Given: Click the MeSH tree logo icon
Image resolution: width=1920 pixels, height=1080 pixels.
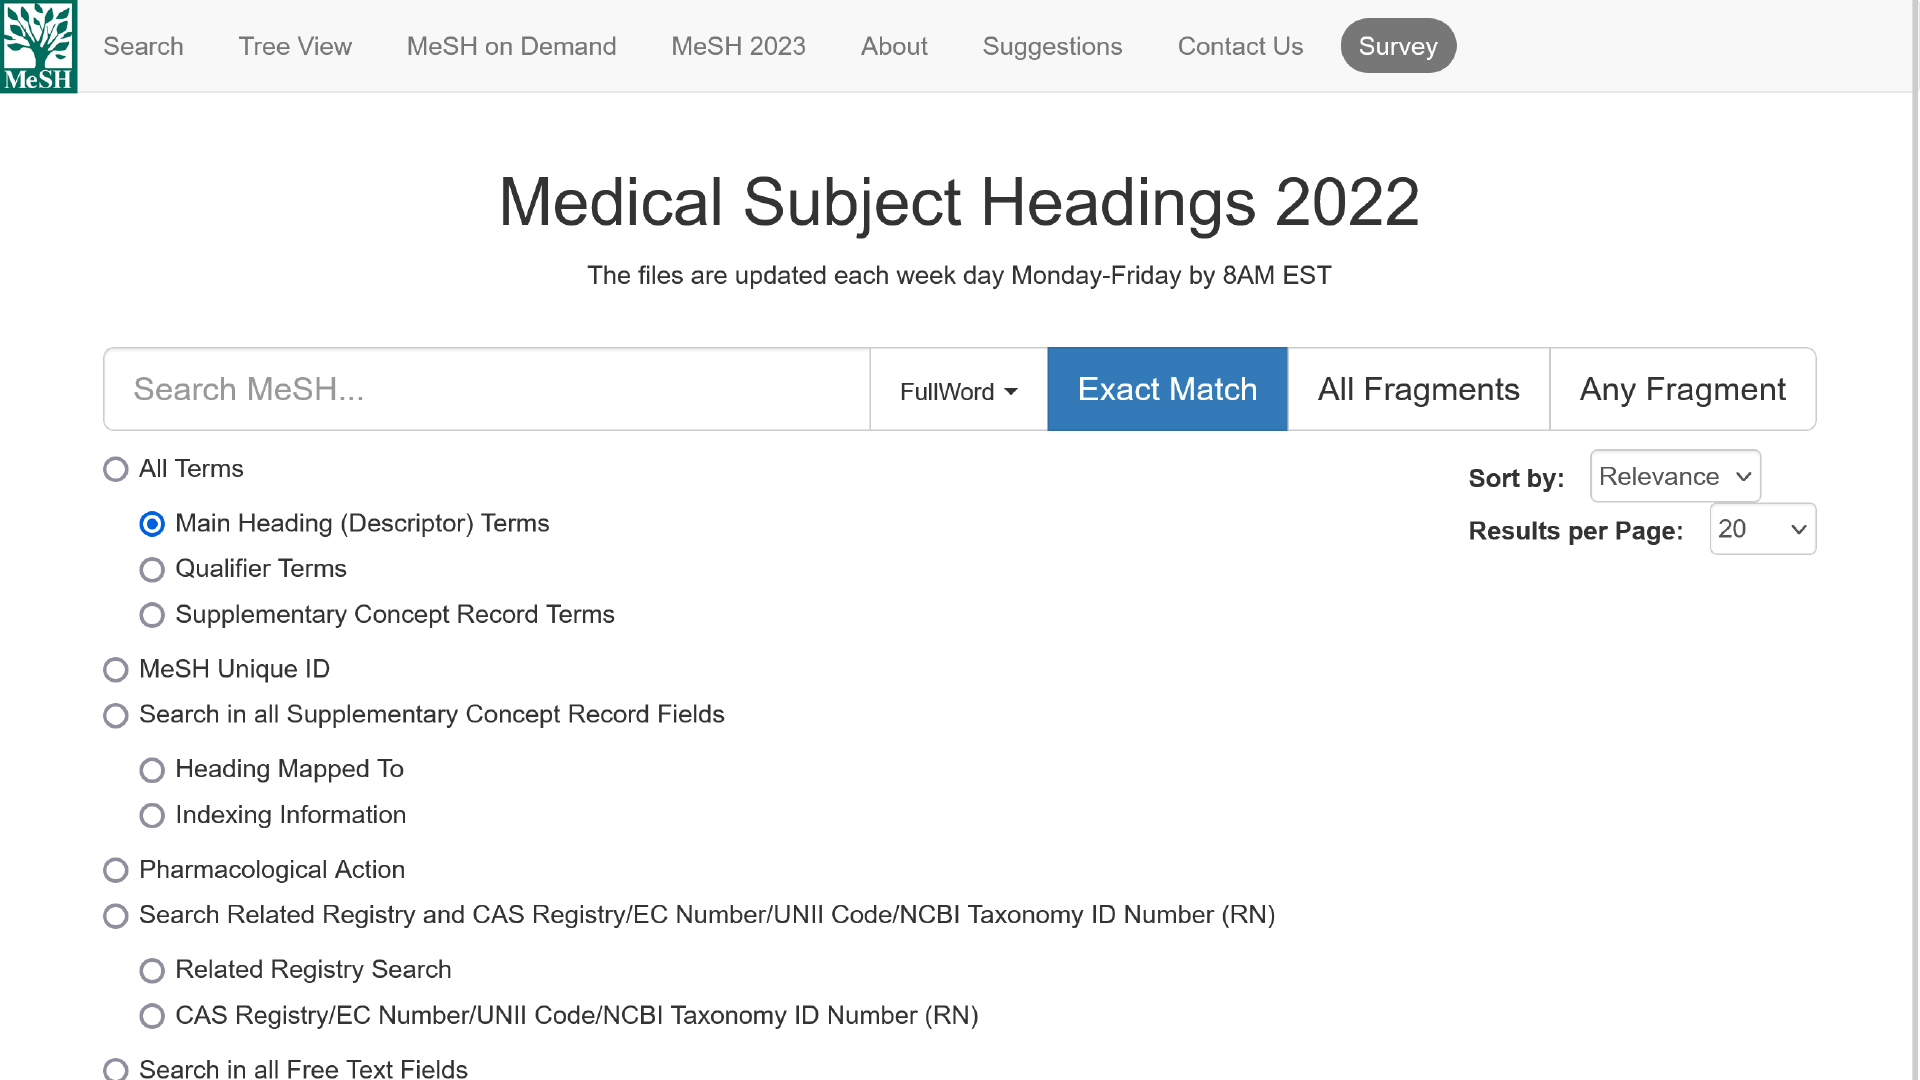Looking at the screenshot, I should (x=39, y=46).
